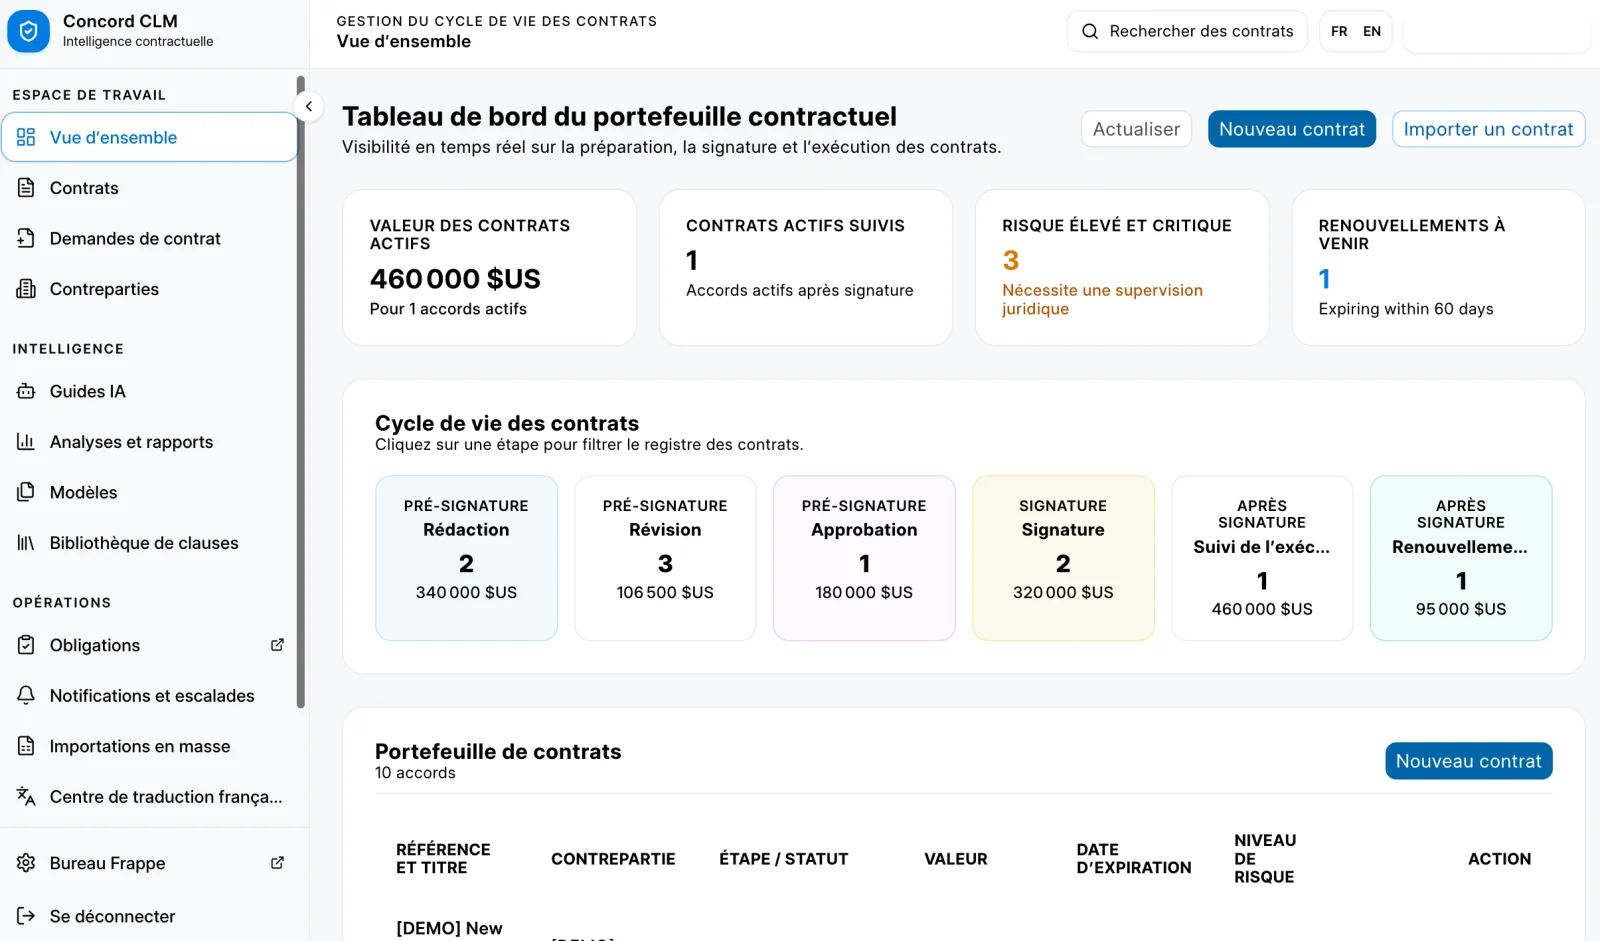1600x941 pixels.
Task: Filter by the Approbation stage card
Action: [864, 558]
